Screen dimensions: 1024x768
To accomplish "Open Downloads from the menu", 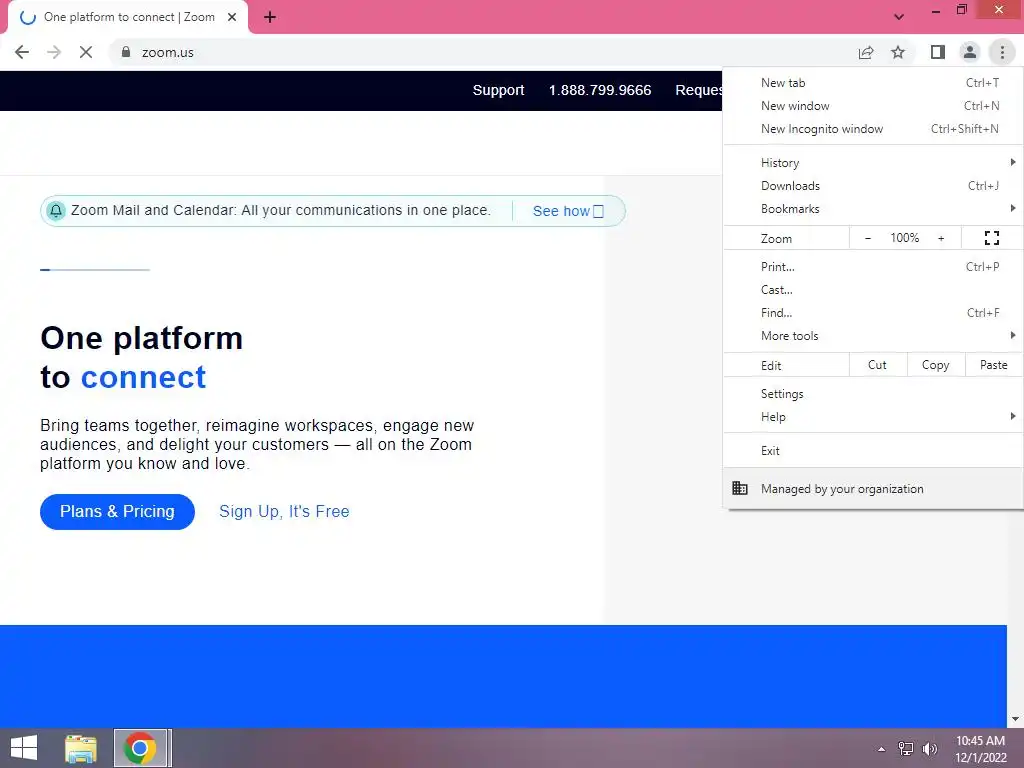I will [x=872, y=185].
